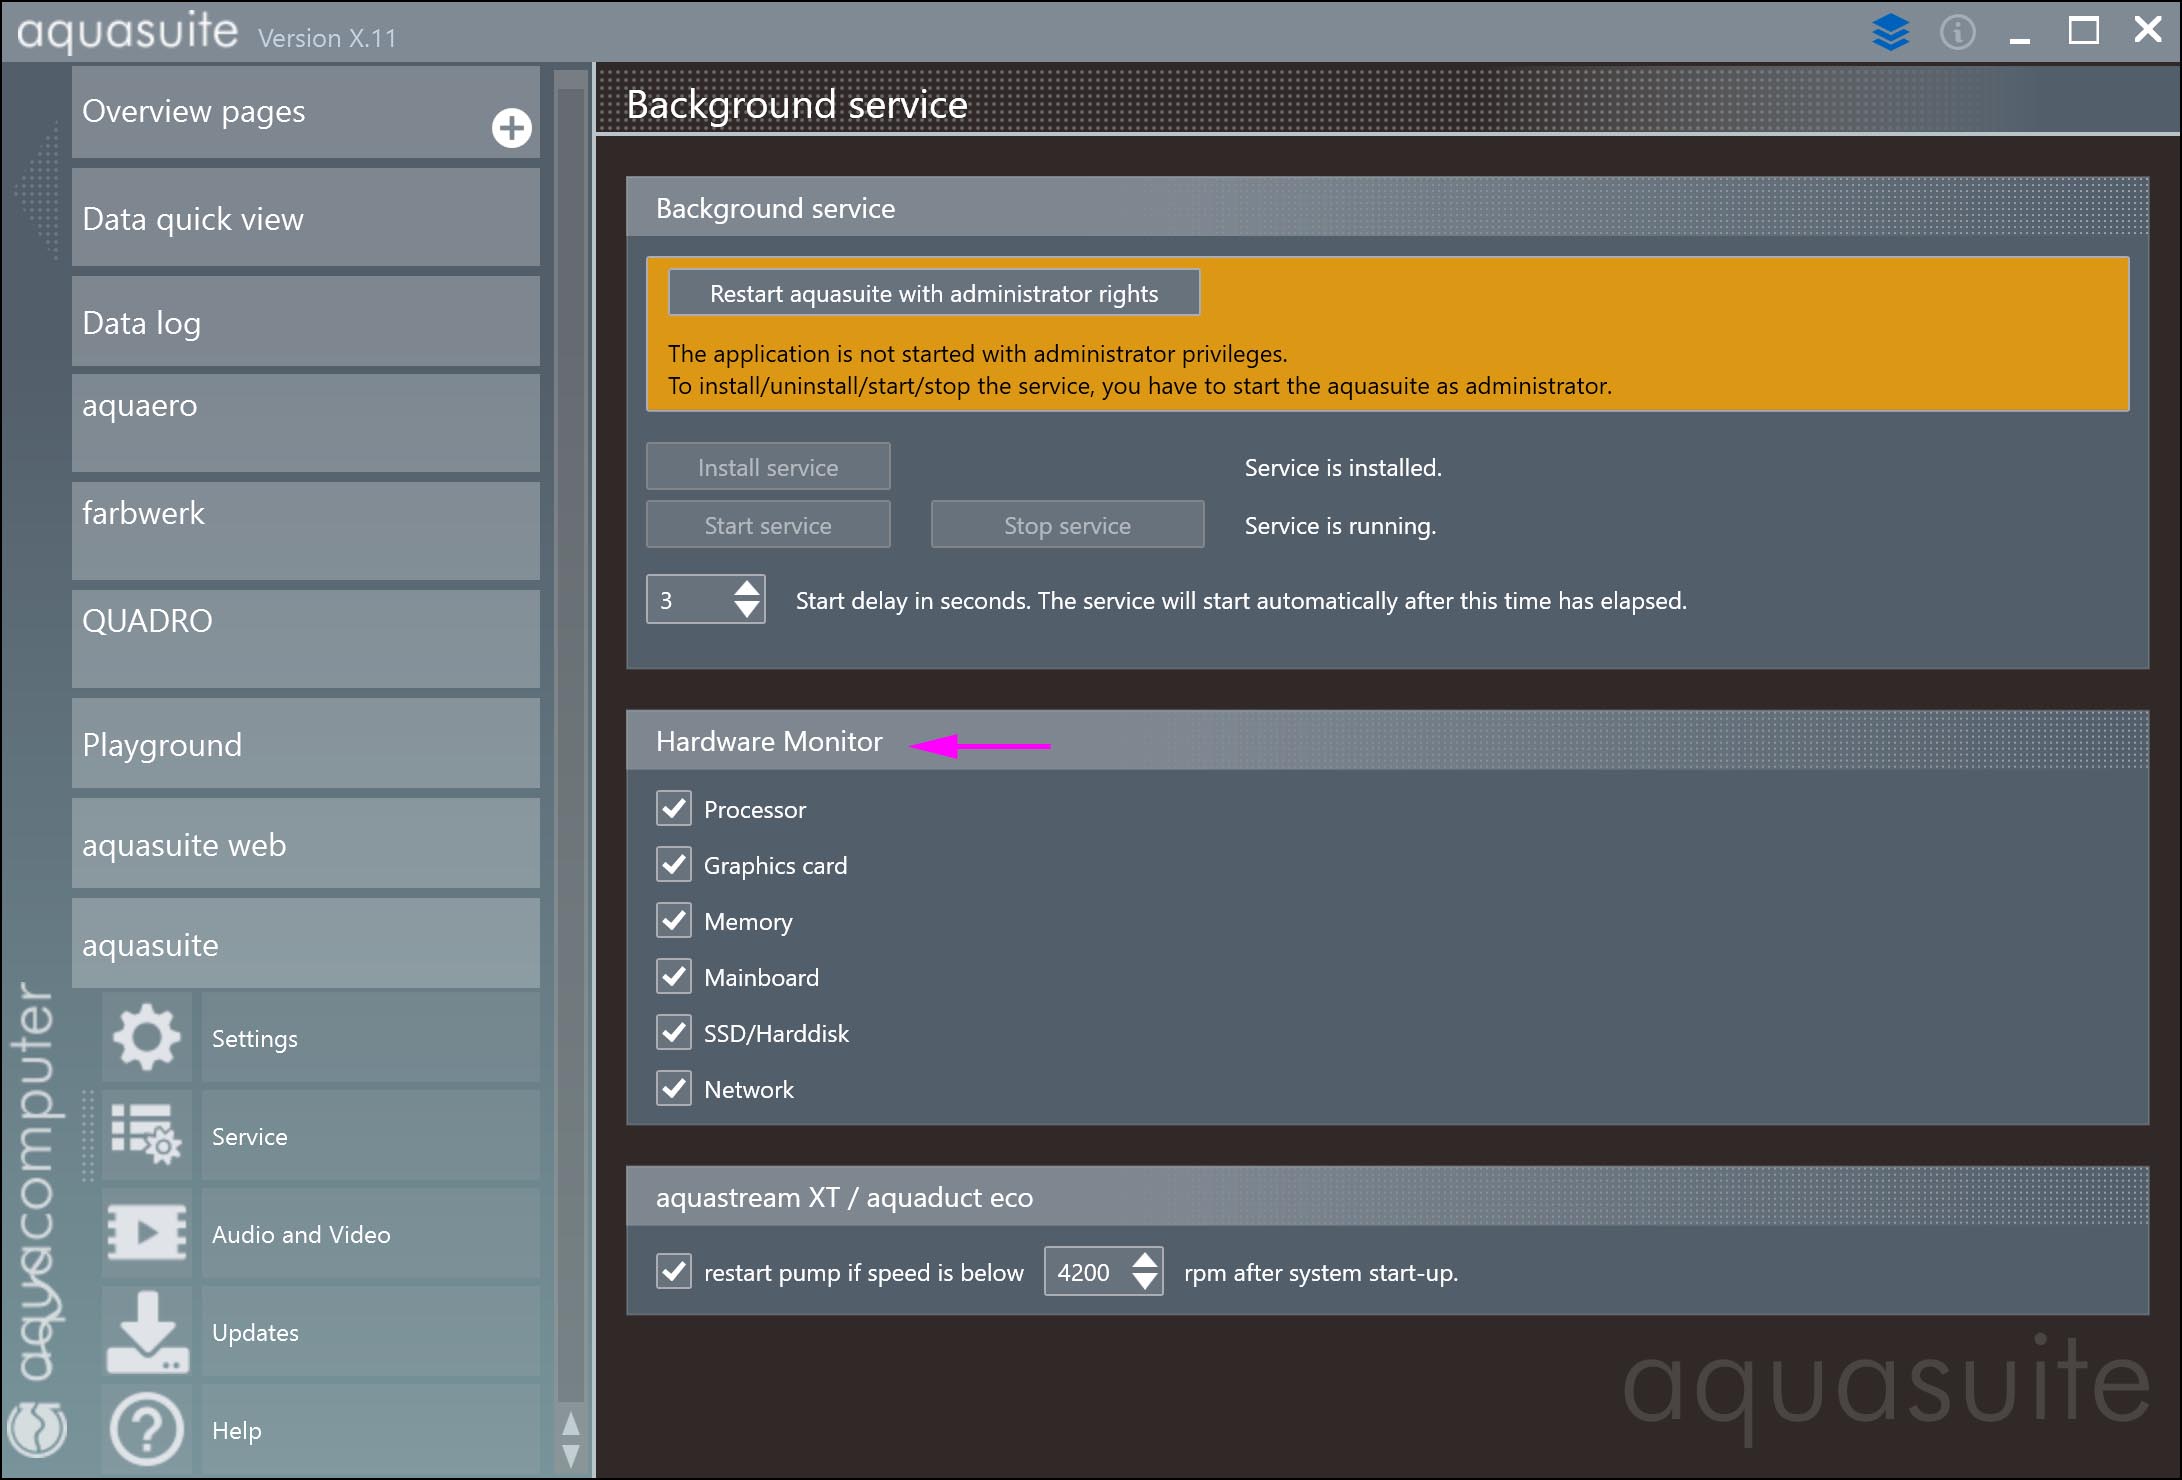Open Data quick view
The image size is (2182, 1480).
pyautogui.click(x=306, y=218)
